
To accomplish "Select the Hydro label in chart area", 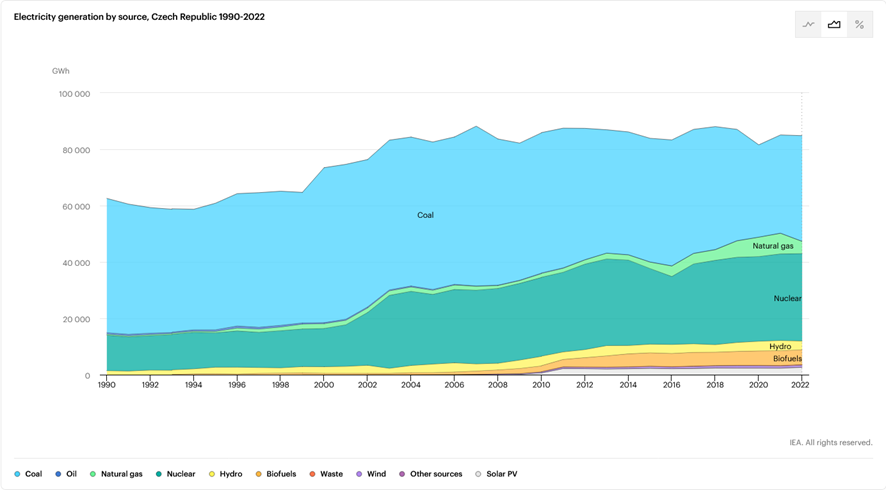I will 780,347.
